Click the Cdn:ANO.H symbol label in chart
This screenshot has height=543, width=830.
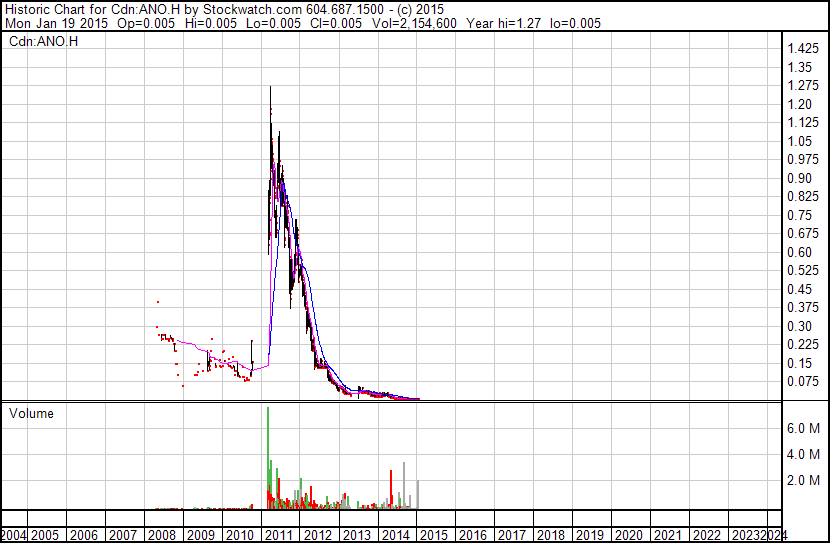tap(43, 41)
